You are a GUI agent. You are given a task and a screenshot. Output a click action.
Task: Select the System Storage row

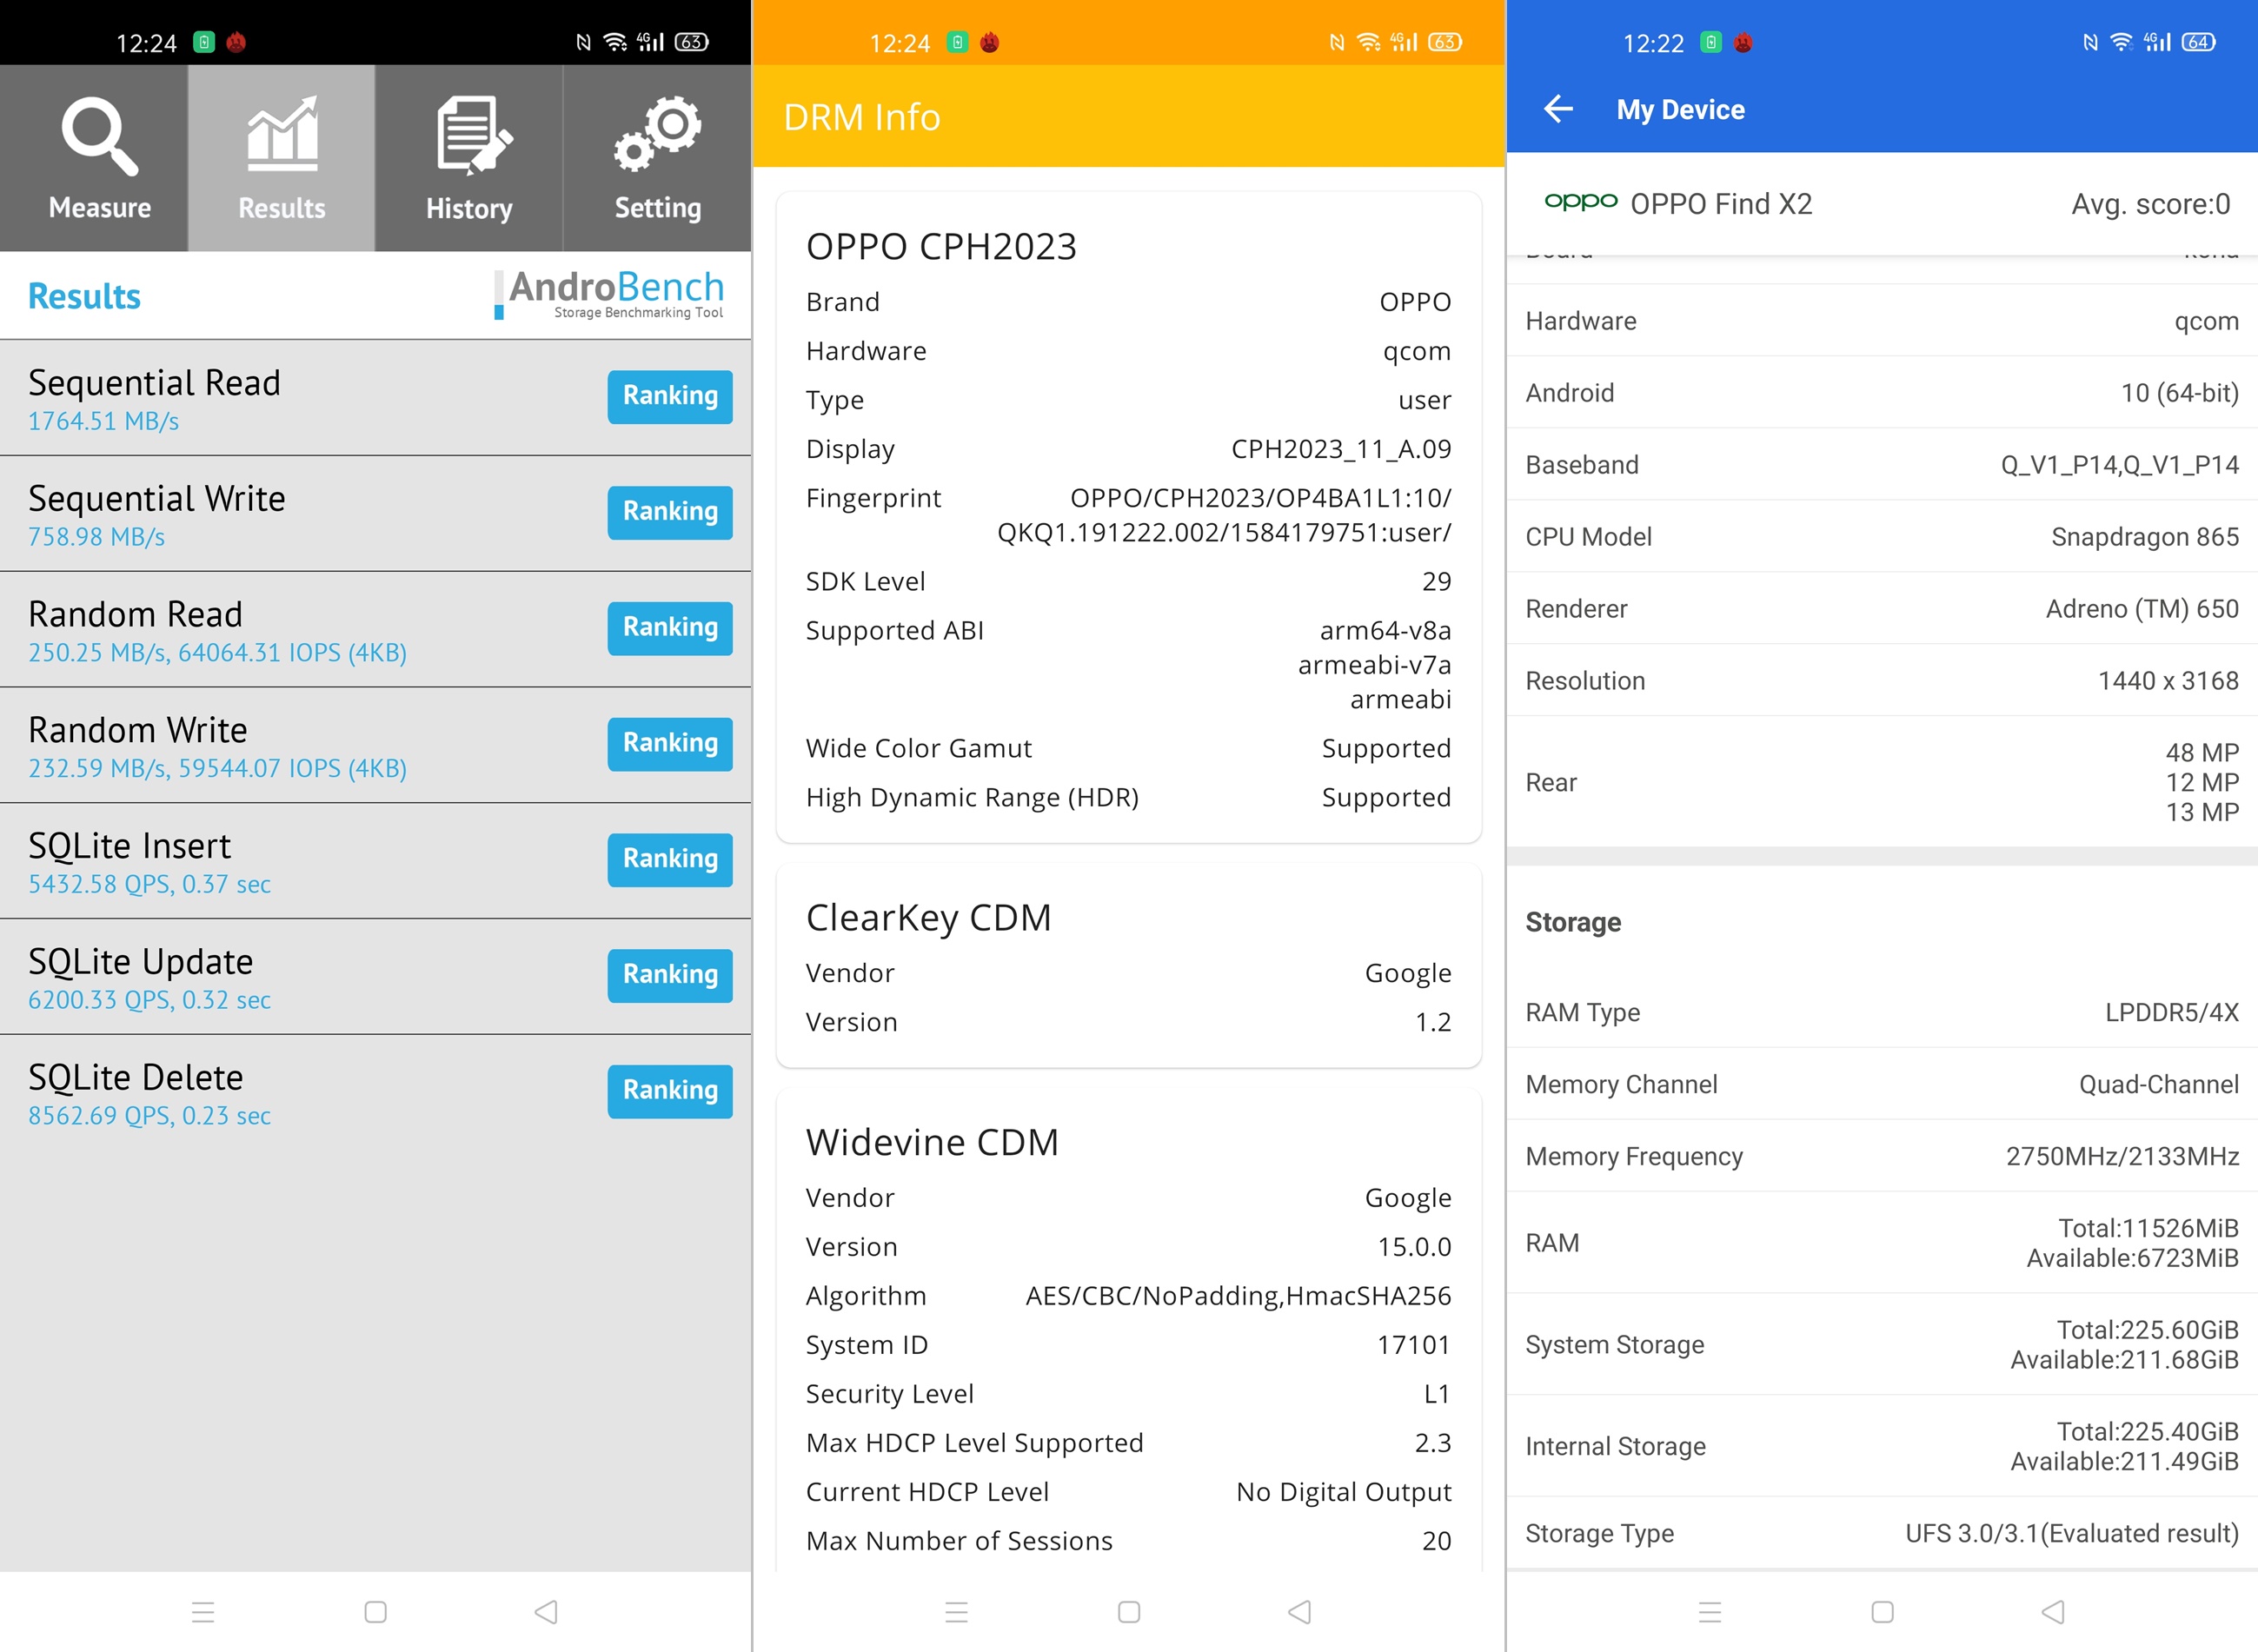pyautogui.click(x=1882, y=1345)
